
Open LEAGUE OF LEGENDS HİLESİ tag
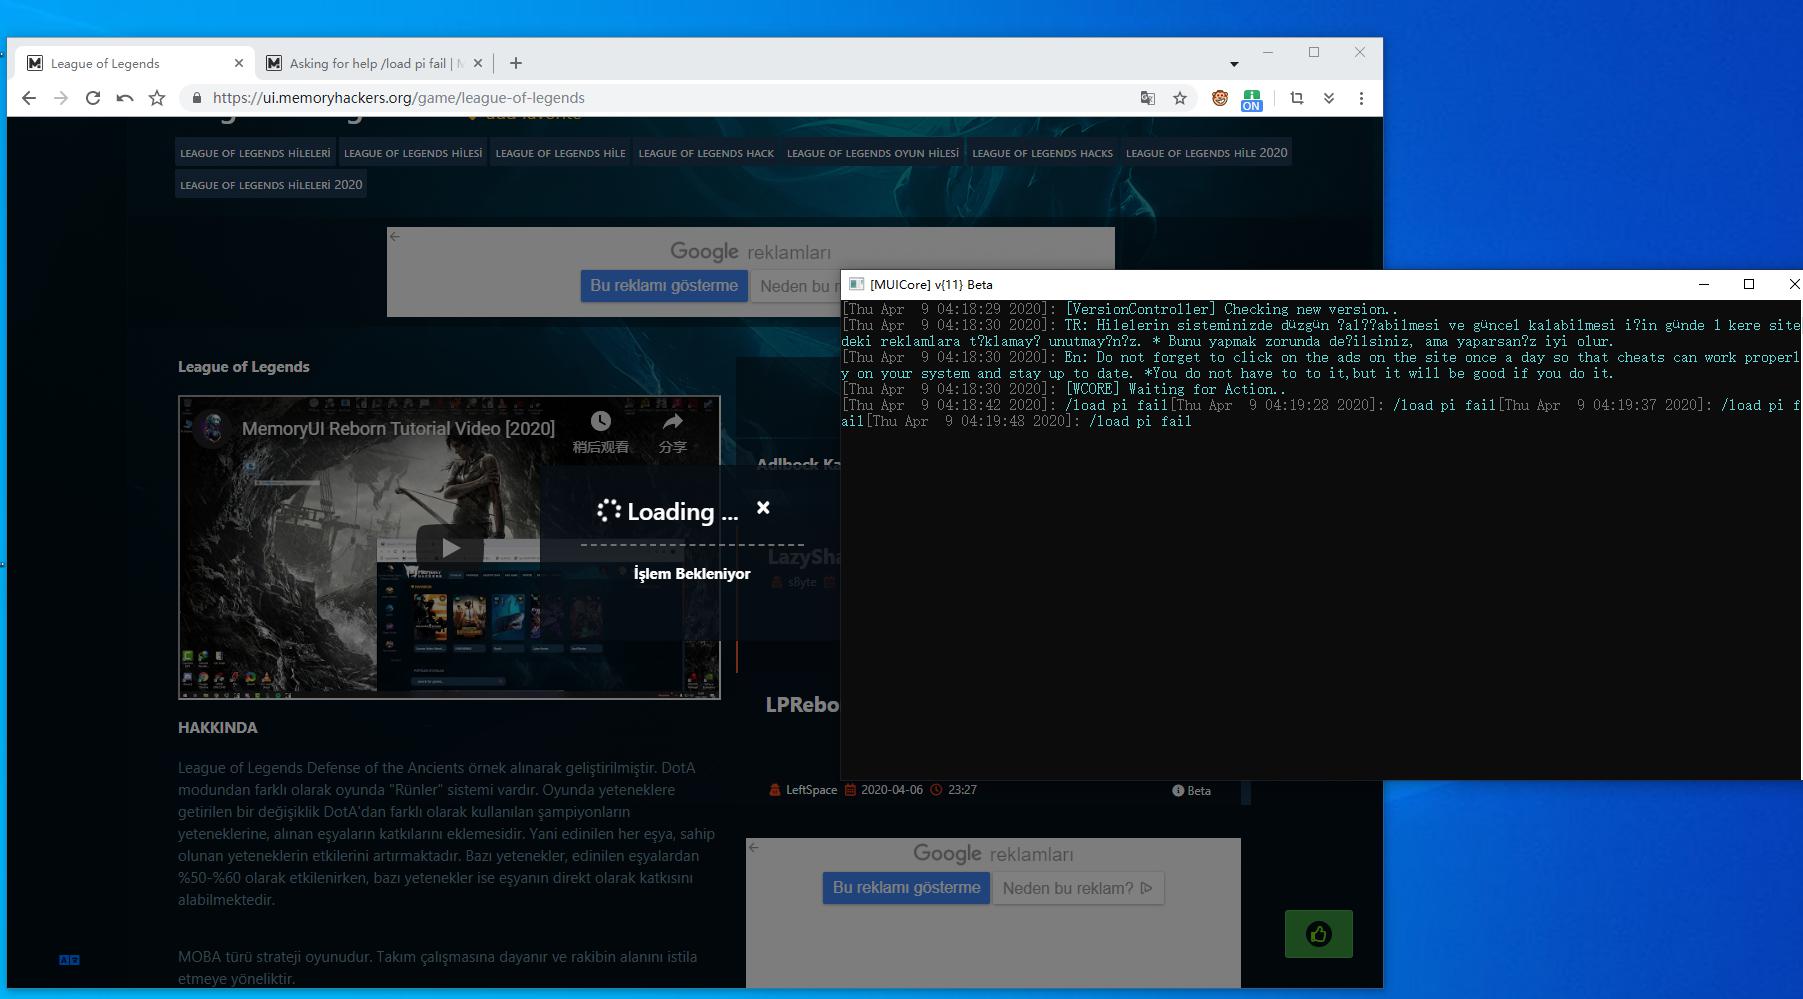(413, 153)
